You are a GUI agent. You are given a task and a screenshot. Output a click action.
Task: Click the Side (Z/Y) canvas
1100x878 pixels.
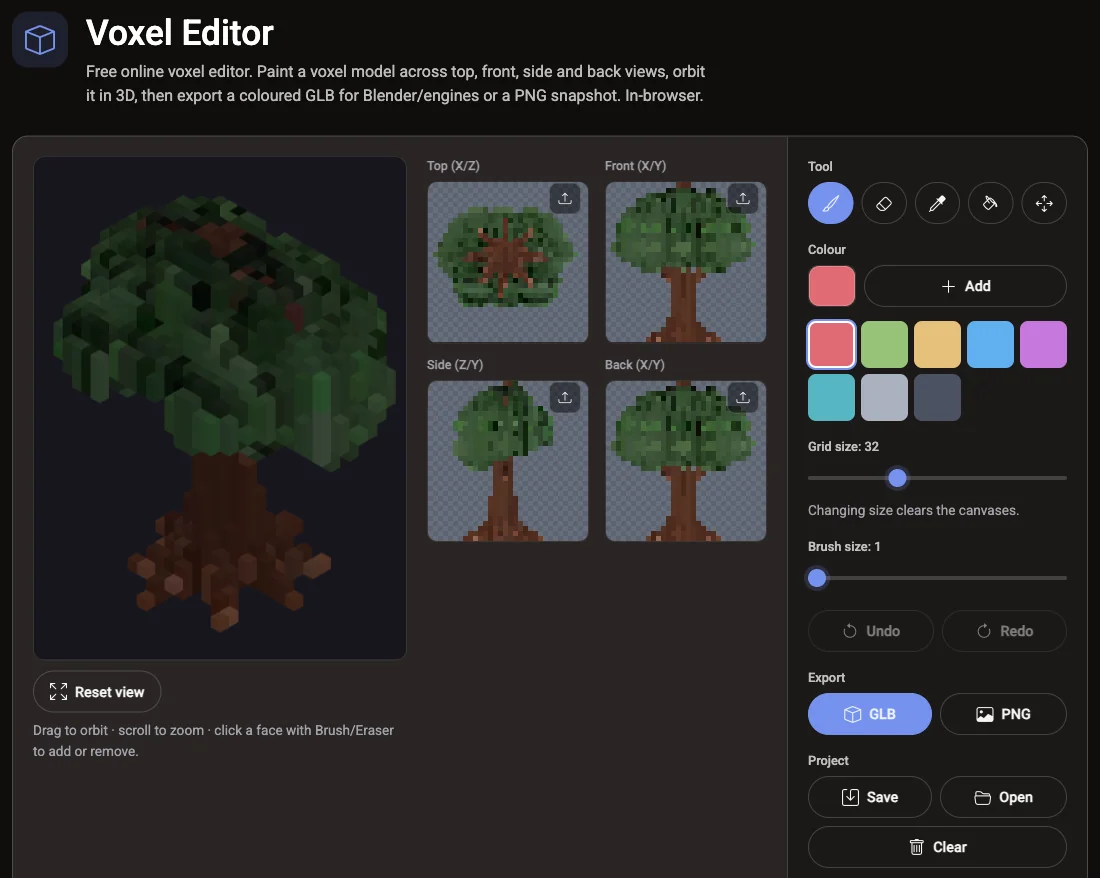click(x=508, y=461)
